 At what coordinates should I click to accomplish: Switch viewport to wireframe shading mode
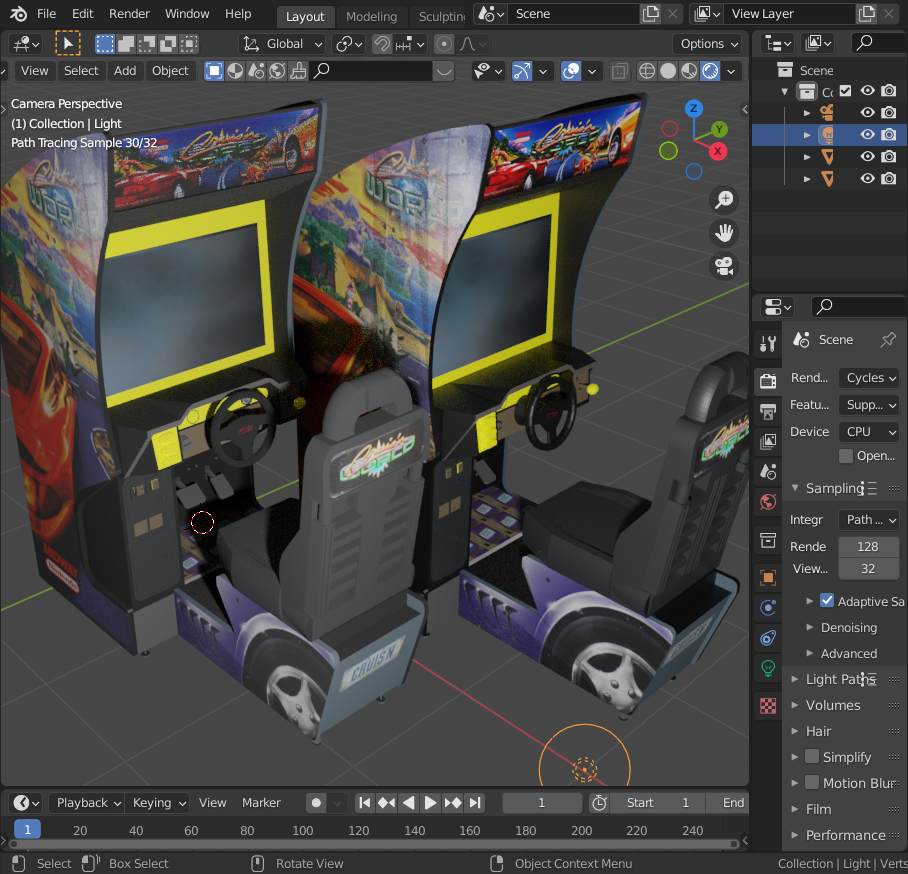pos(646,70)
